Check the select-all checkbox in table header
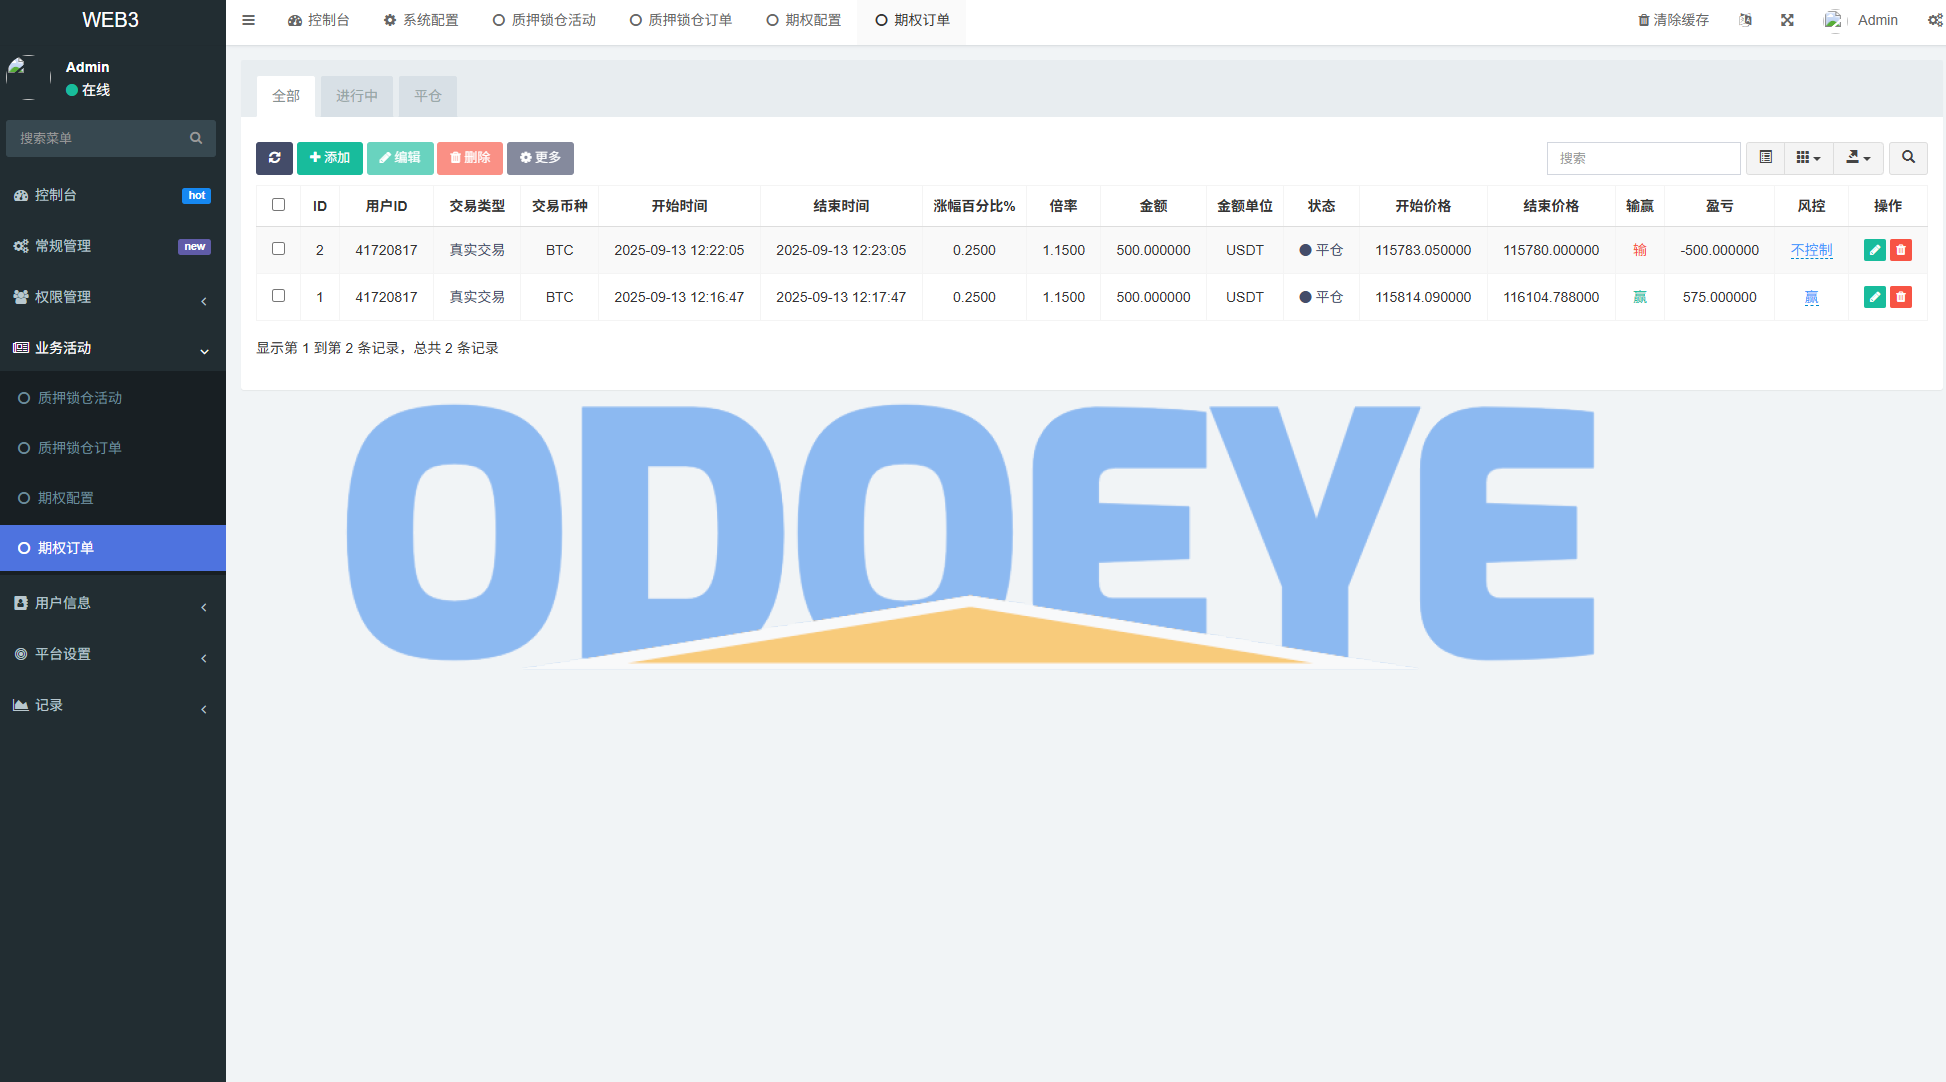 278,205
